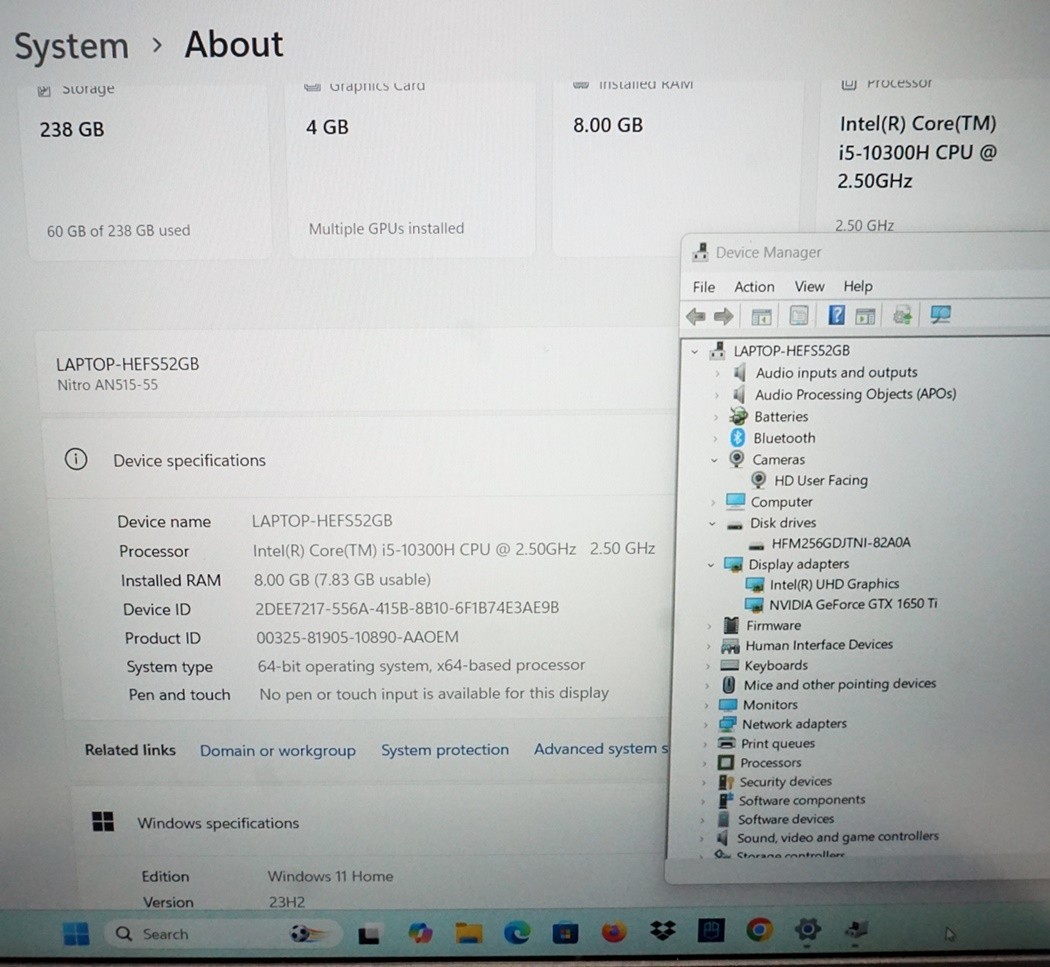Launch Google Chrome from the taskbar
The height and width of the screenshot is (967, 1050).
coord(759,929)
